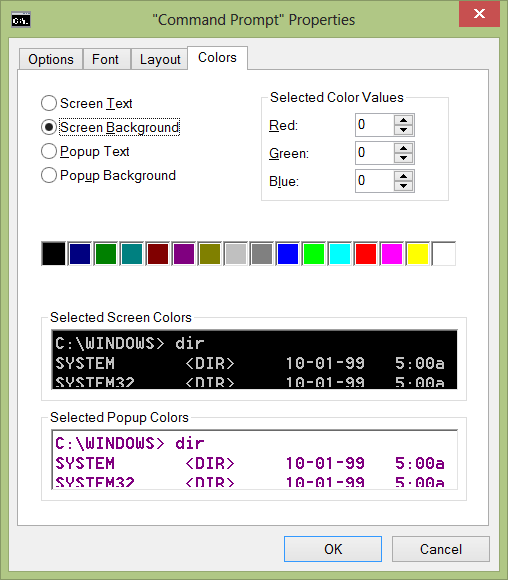
Task: Click the Selected Popup Colors preview
Action: [255, 459]
